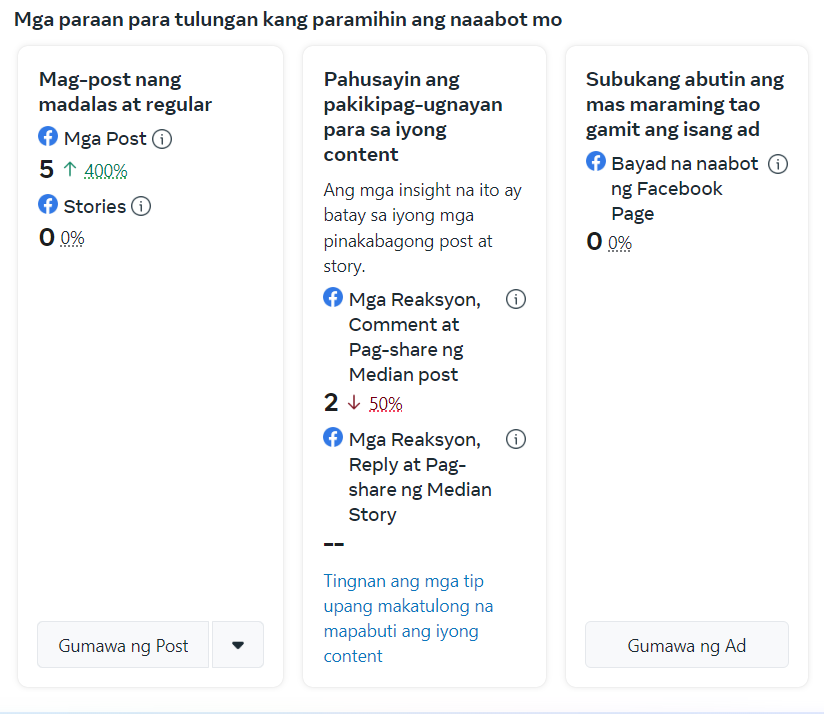Open info for Median Story reactions
824x714 pixels.
click(516, 439)
